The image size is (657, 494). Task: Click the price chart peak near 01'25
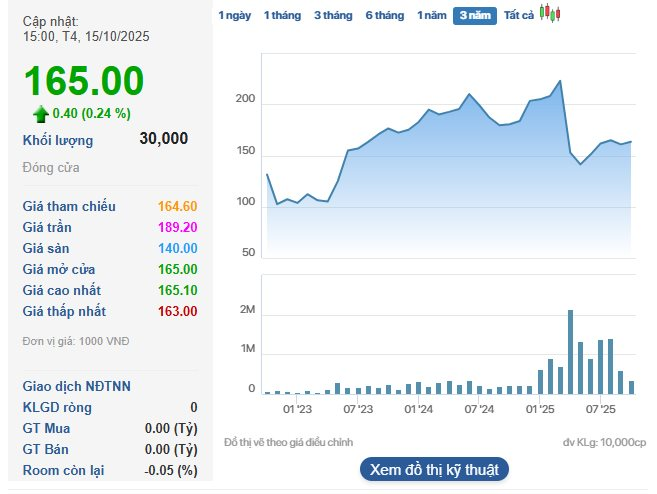pos(560,81)
